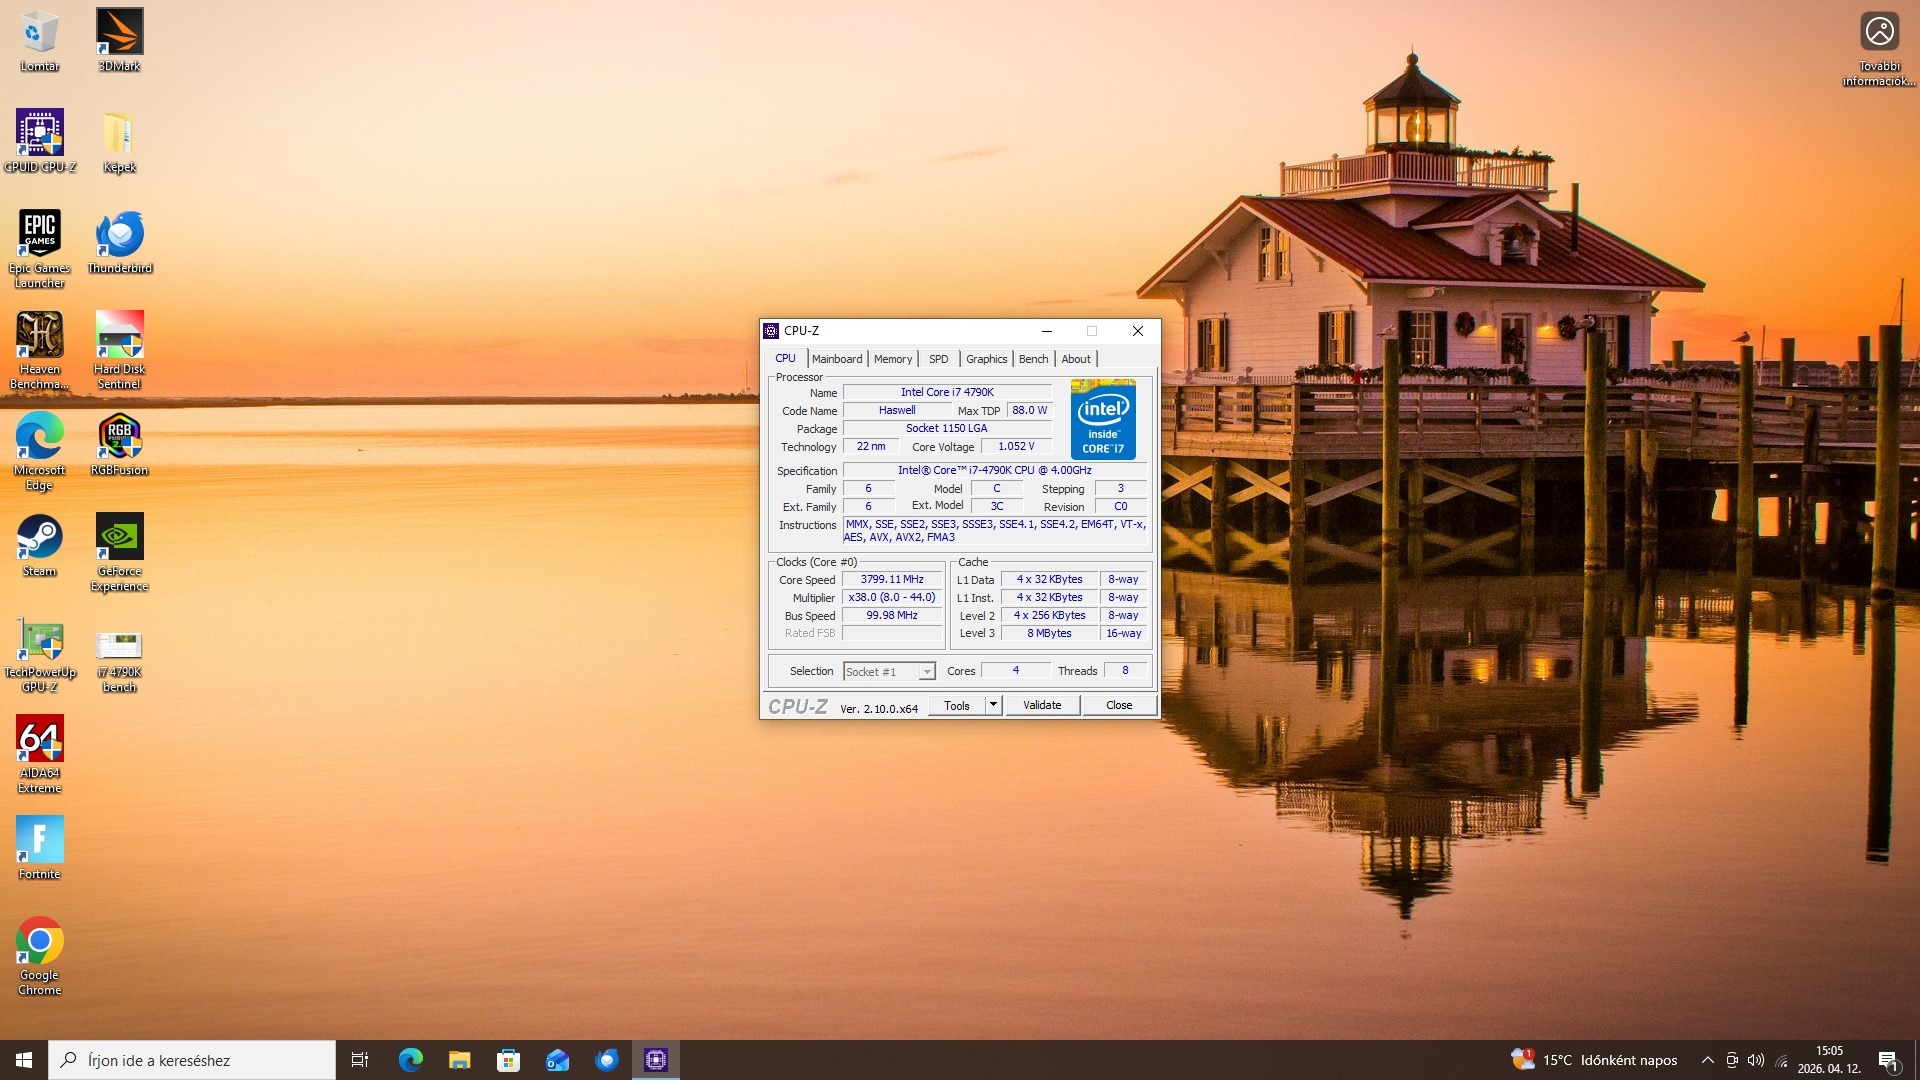Switch to the Mainboard tab
1920x1080 pixels.
pos(836,359)
